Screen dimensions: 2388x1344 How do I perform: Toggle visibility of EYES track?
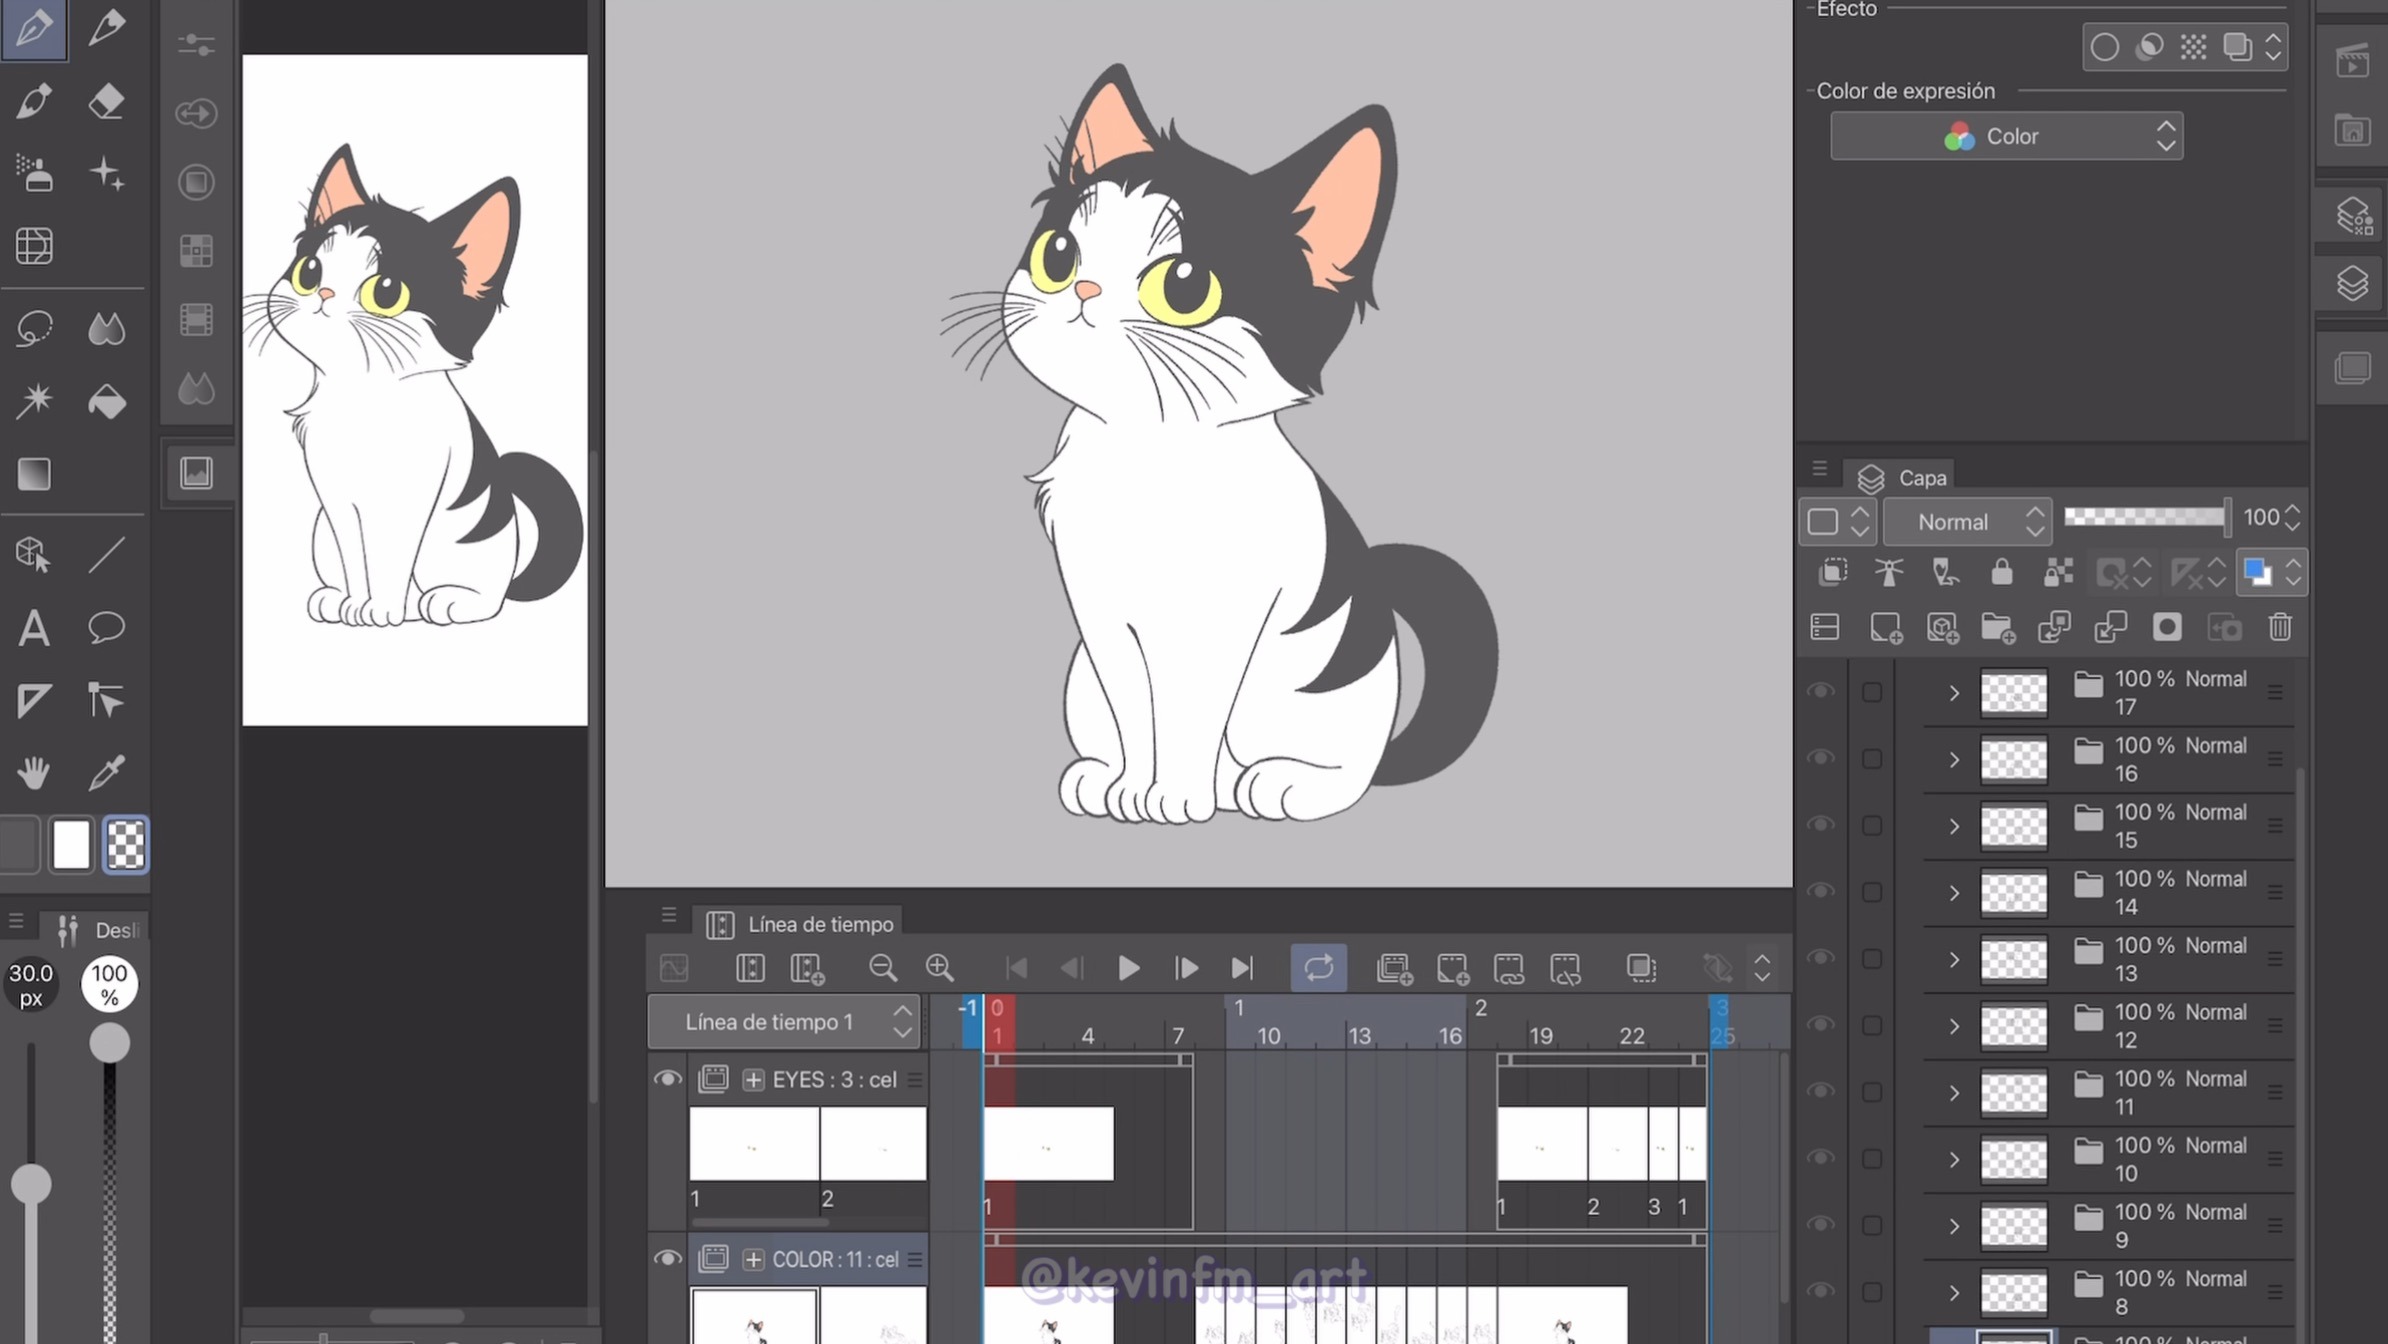[x=667, y=1079]
